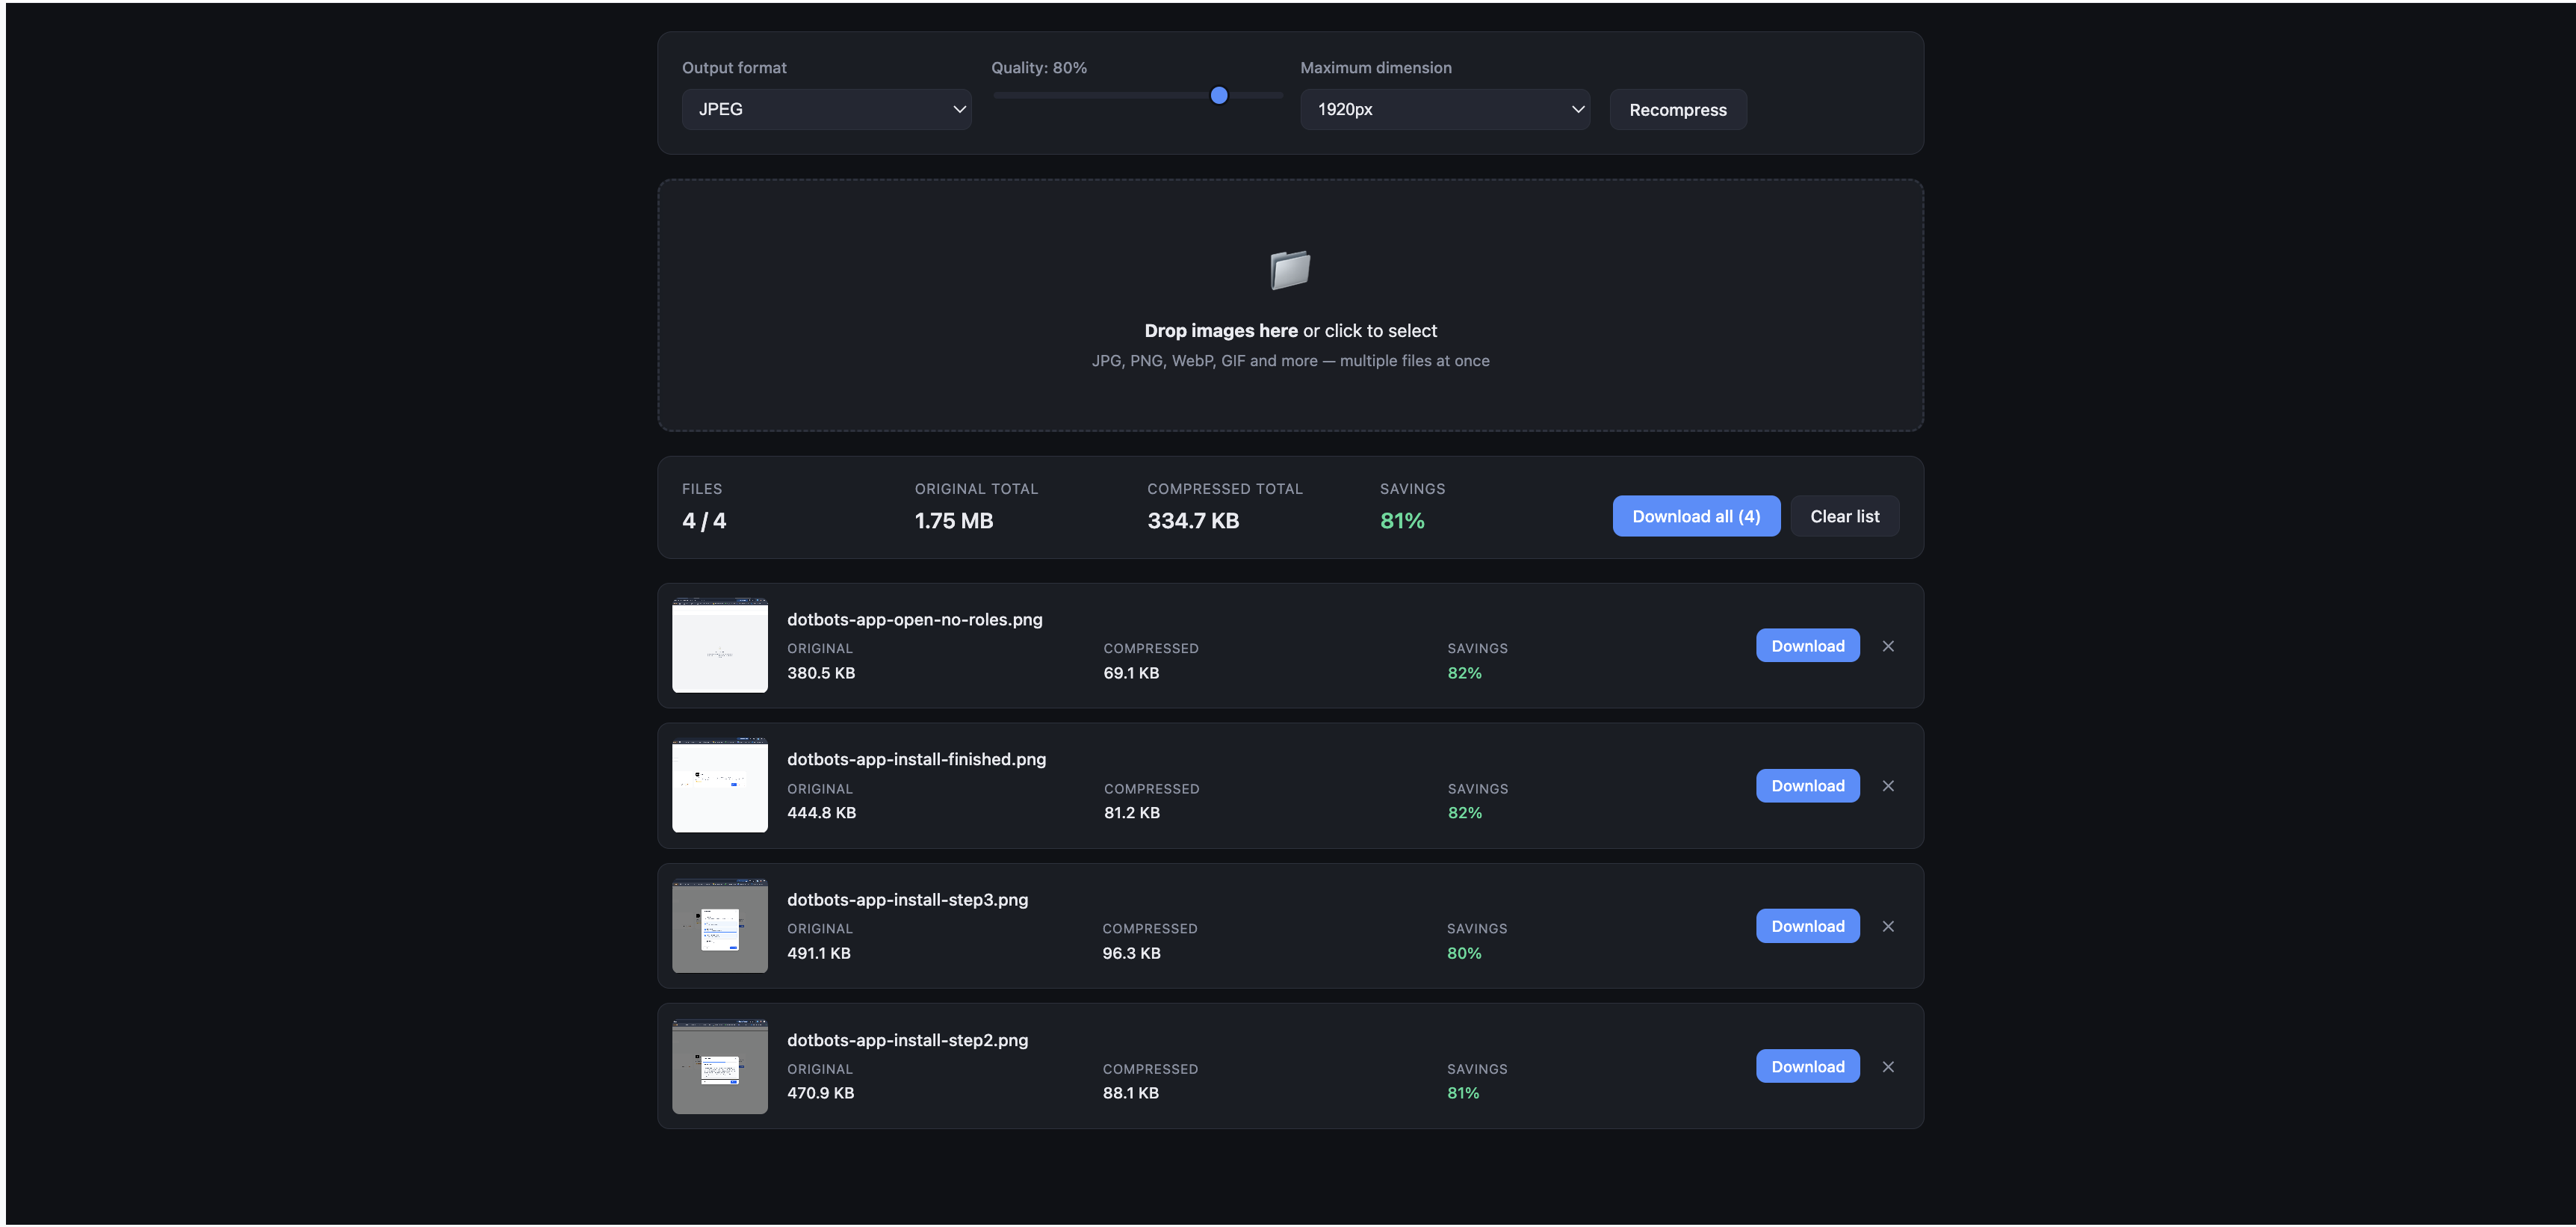This screenshot has width=2576, height=1227.
Task: Click the files count '4 / 4'
Action: coord(704,521)
